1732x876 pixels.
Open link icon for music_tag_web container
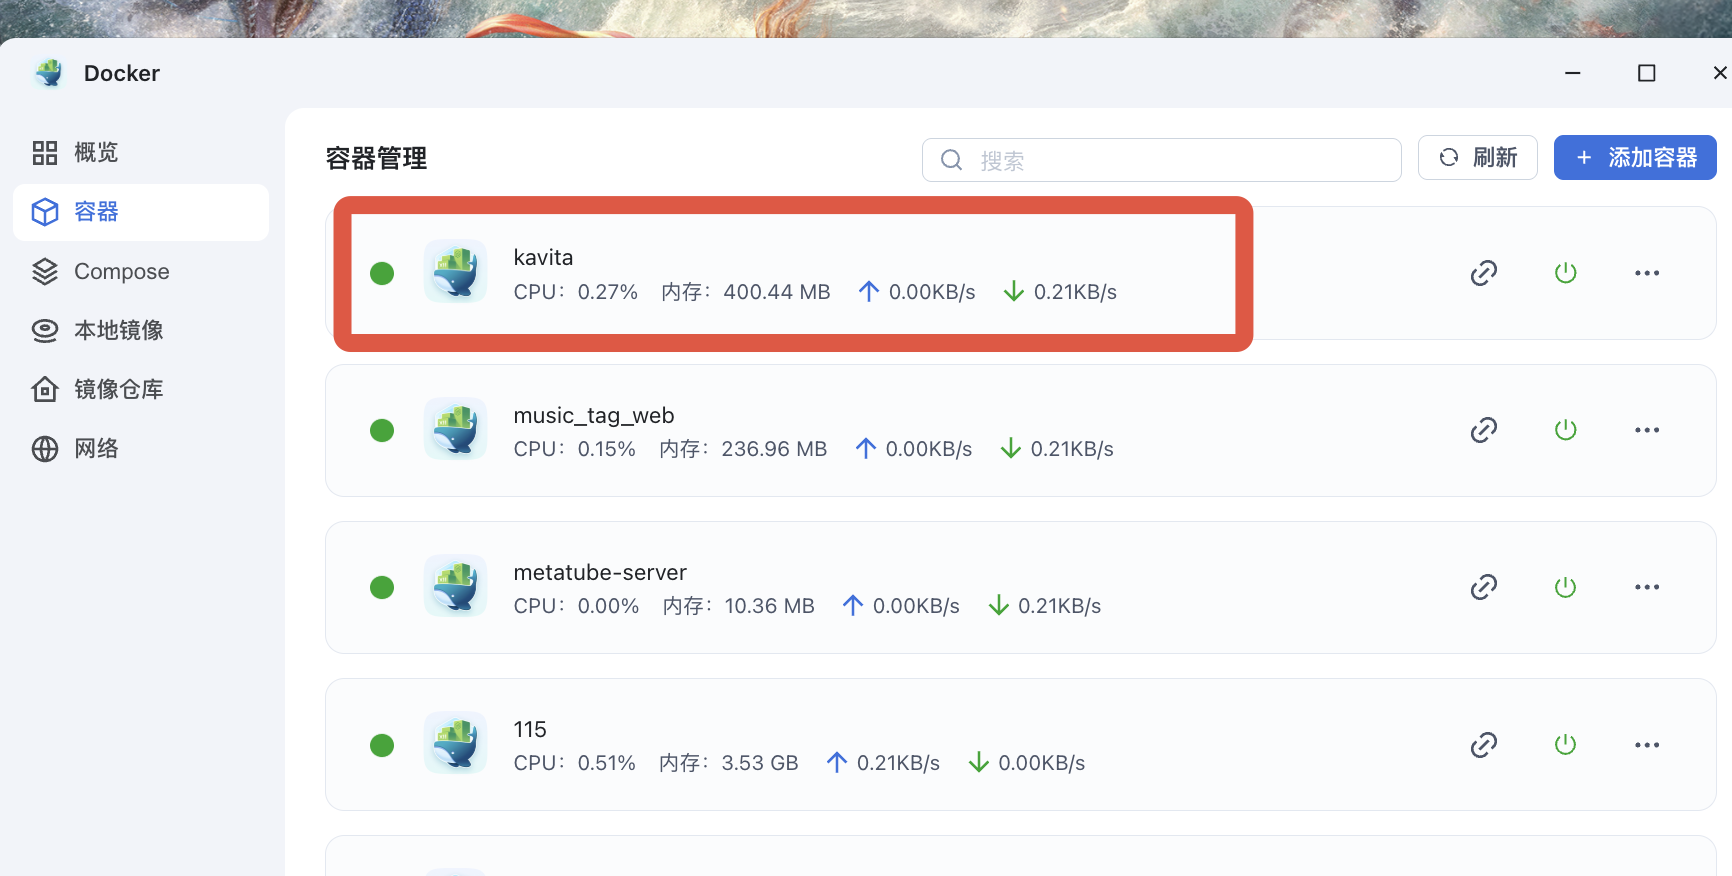(1484, 430)
